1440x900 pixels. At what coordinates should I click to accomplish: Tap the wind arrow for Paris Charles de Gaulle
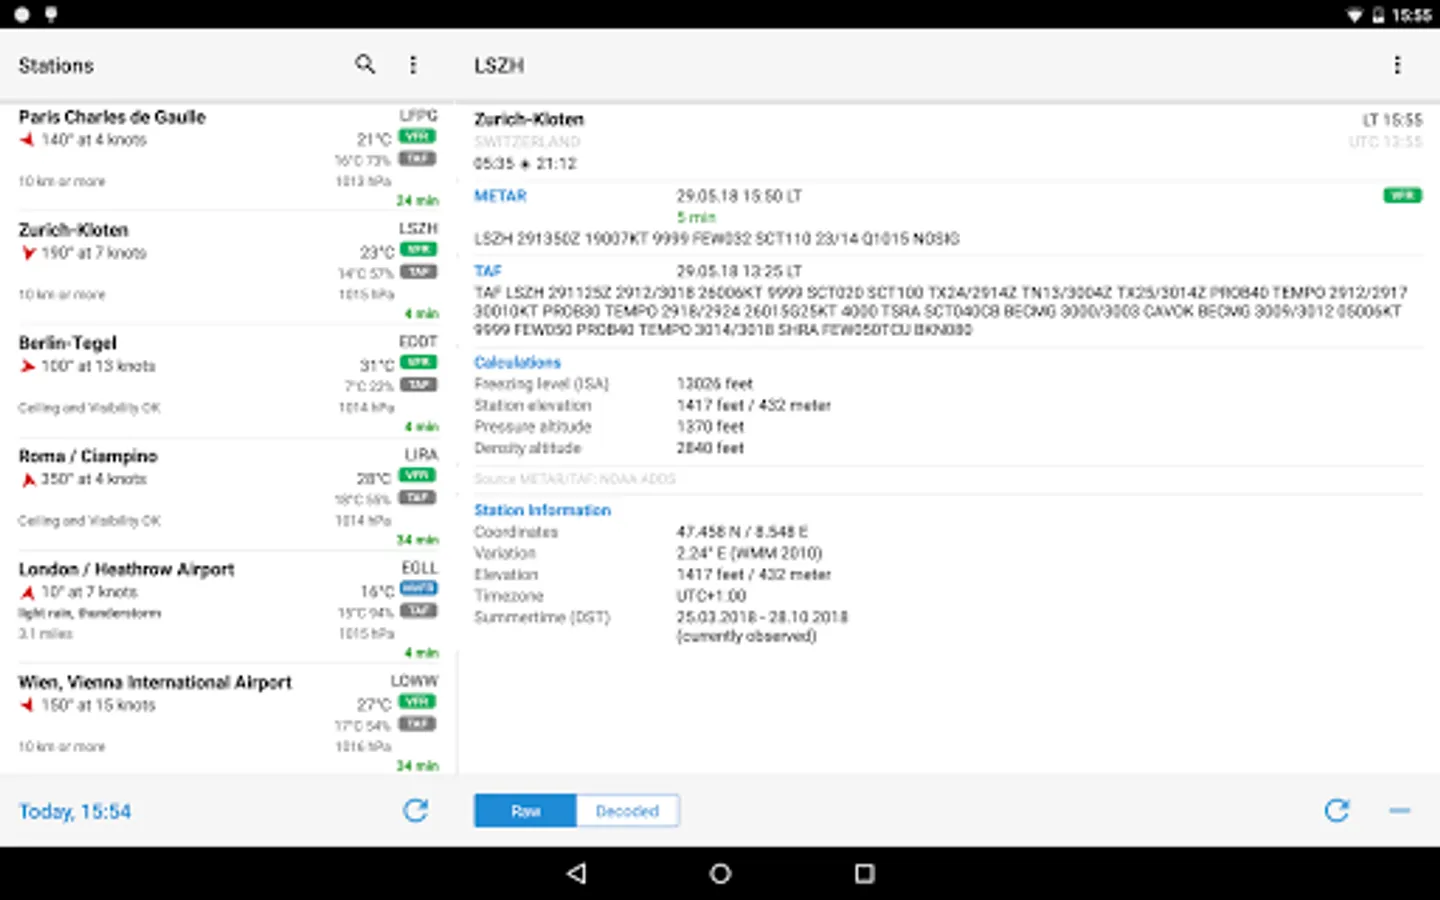pos(27,140)
